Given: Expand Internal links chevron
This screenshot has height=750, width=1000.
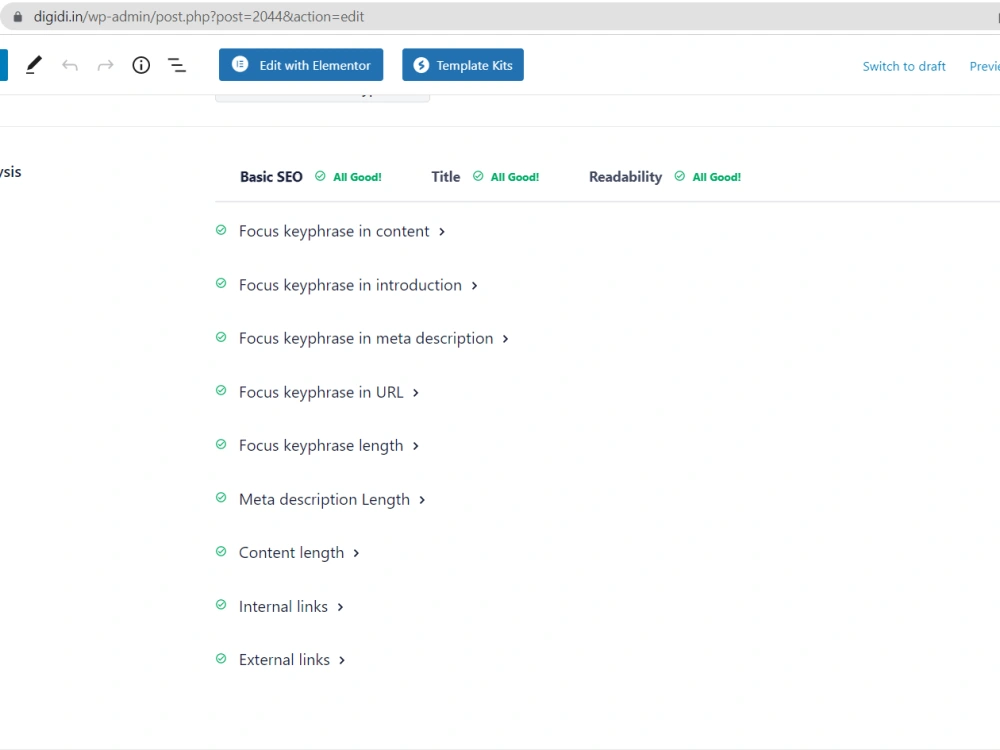Looking at the screenshot, I should [x=340, y=607].
